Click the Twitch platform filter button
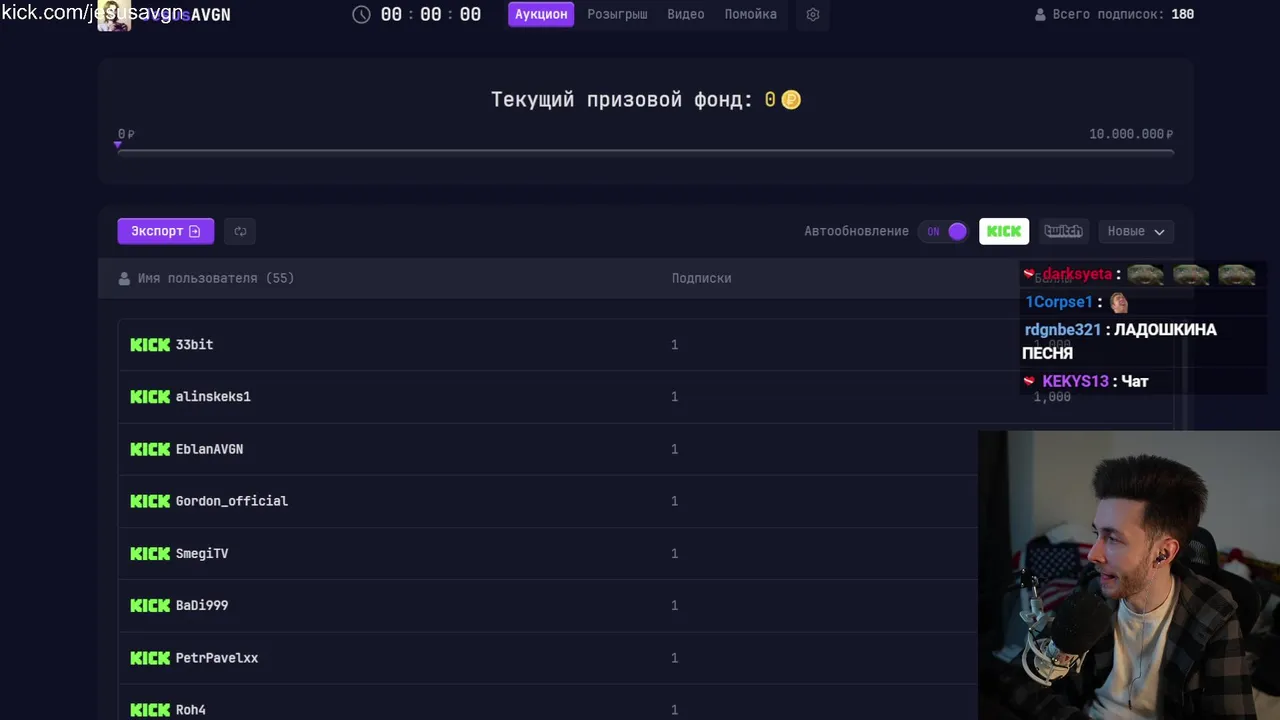This screenshot has height=720, width=1280. point(1063,231)
